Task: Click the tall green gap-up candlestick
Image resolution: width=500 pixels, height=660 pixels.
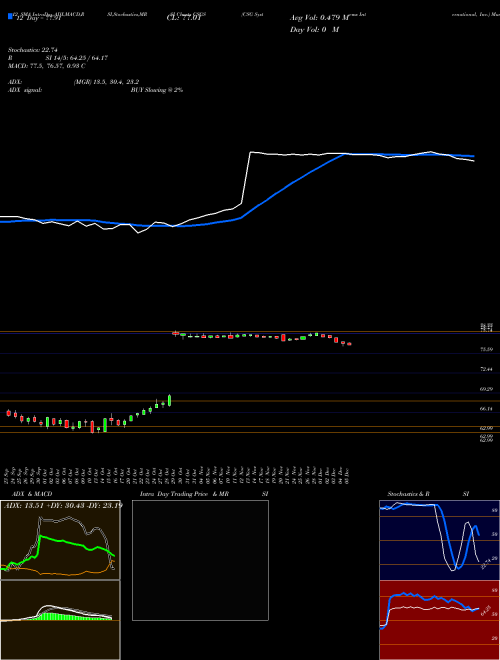Action: pyautogui.click(x=170, y=400)
